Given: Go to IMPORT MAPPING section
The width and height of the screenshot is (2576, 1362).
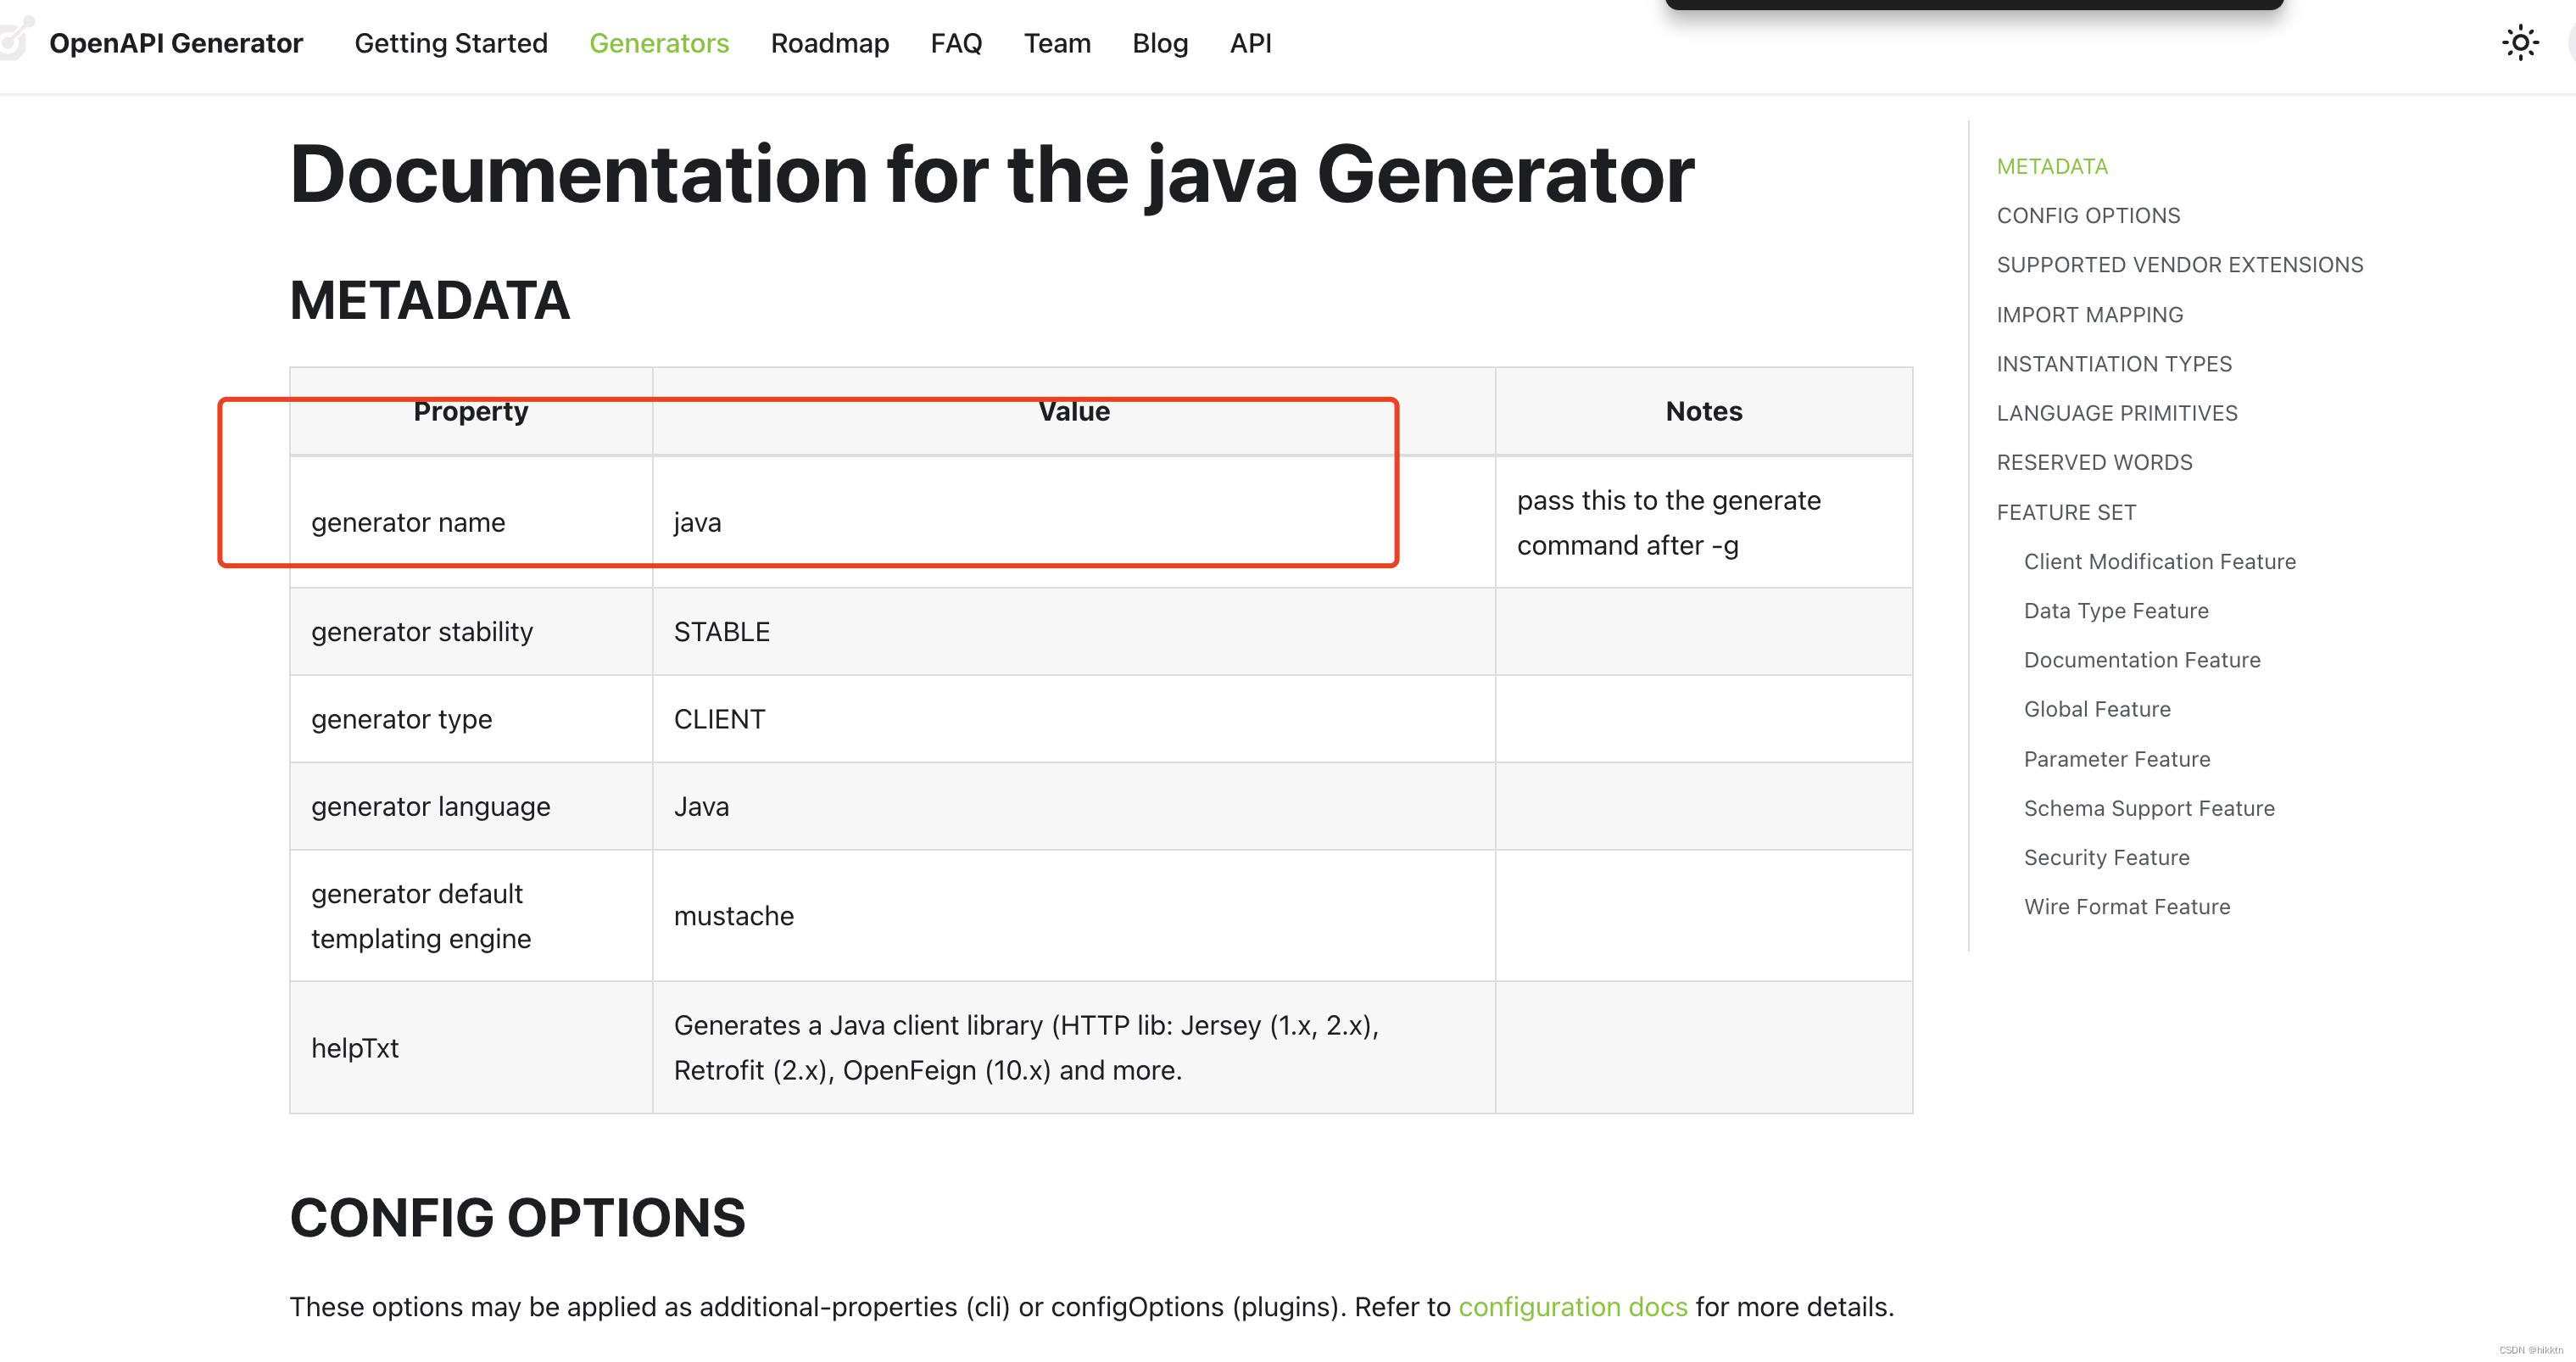Looking at the screenshot, I should tap(2089, 315).
